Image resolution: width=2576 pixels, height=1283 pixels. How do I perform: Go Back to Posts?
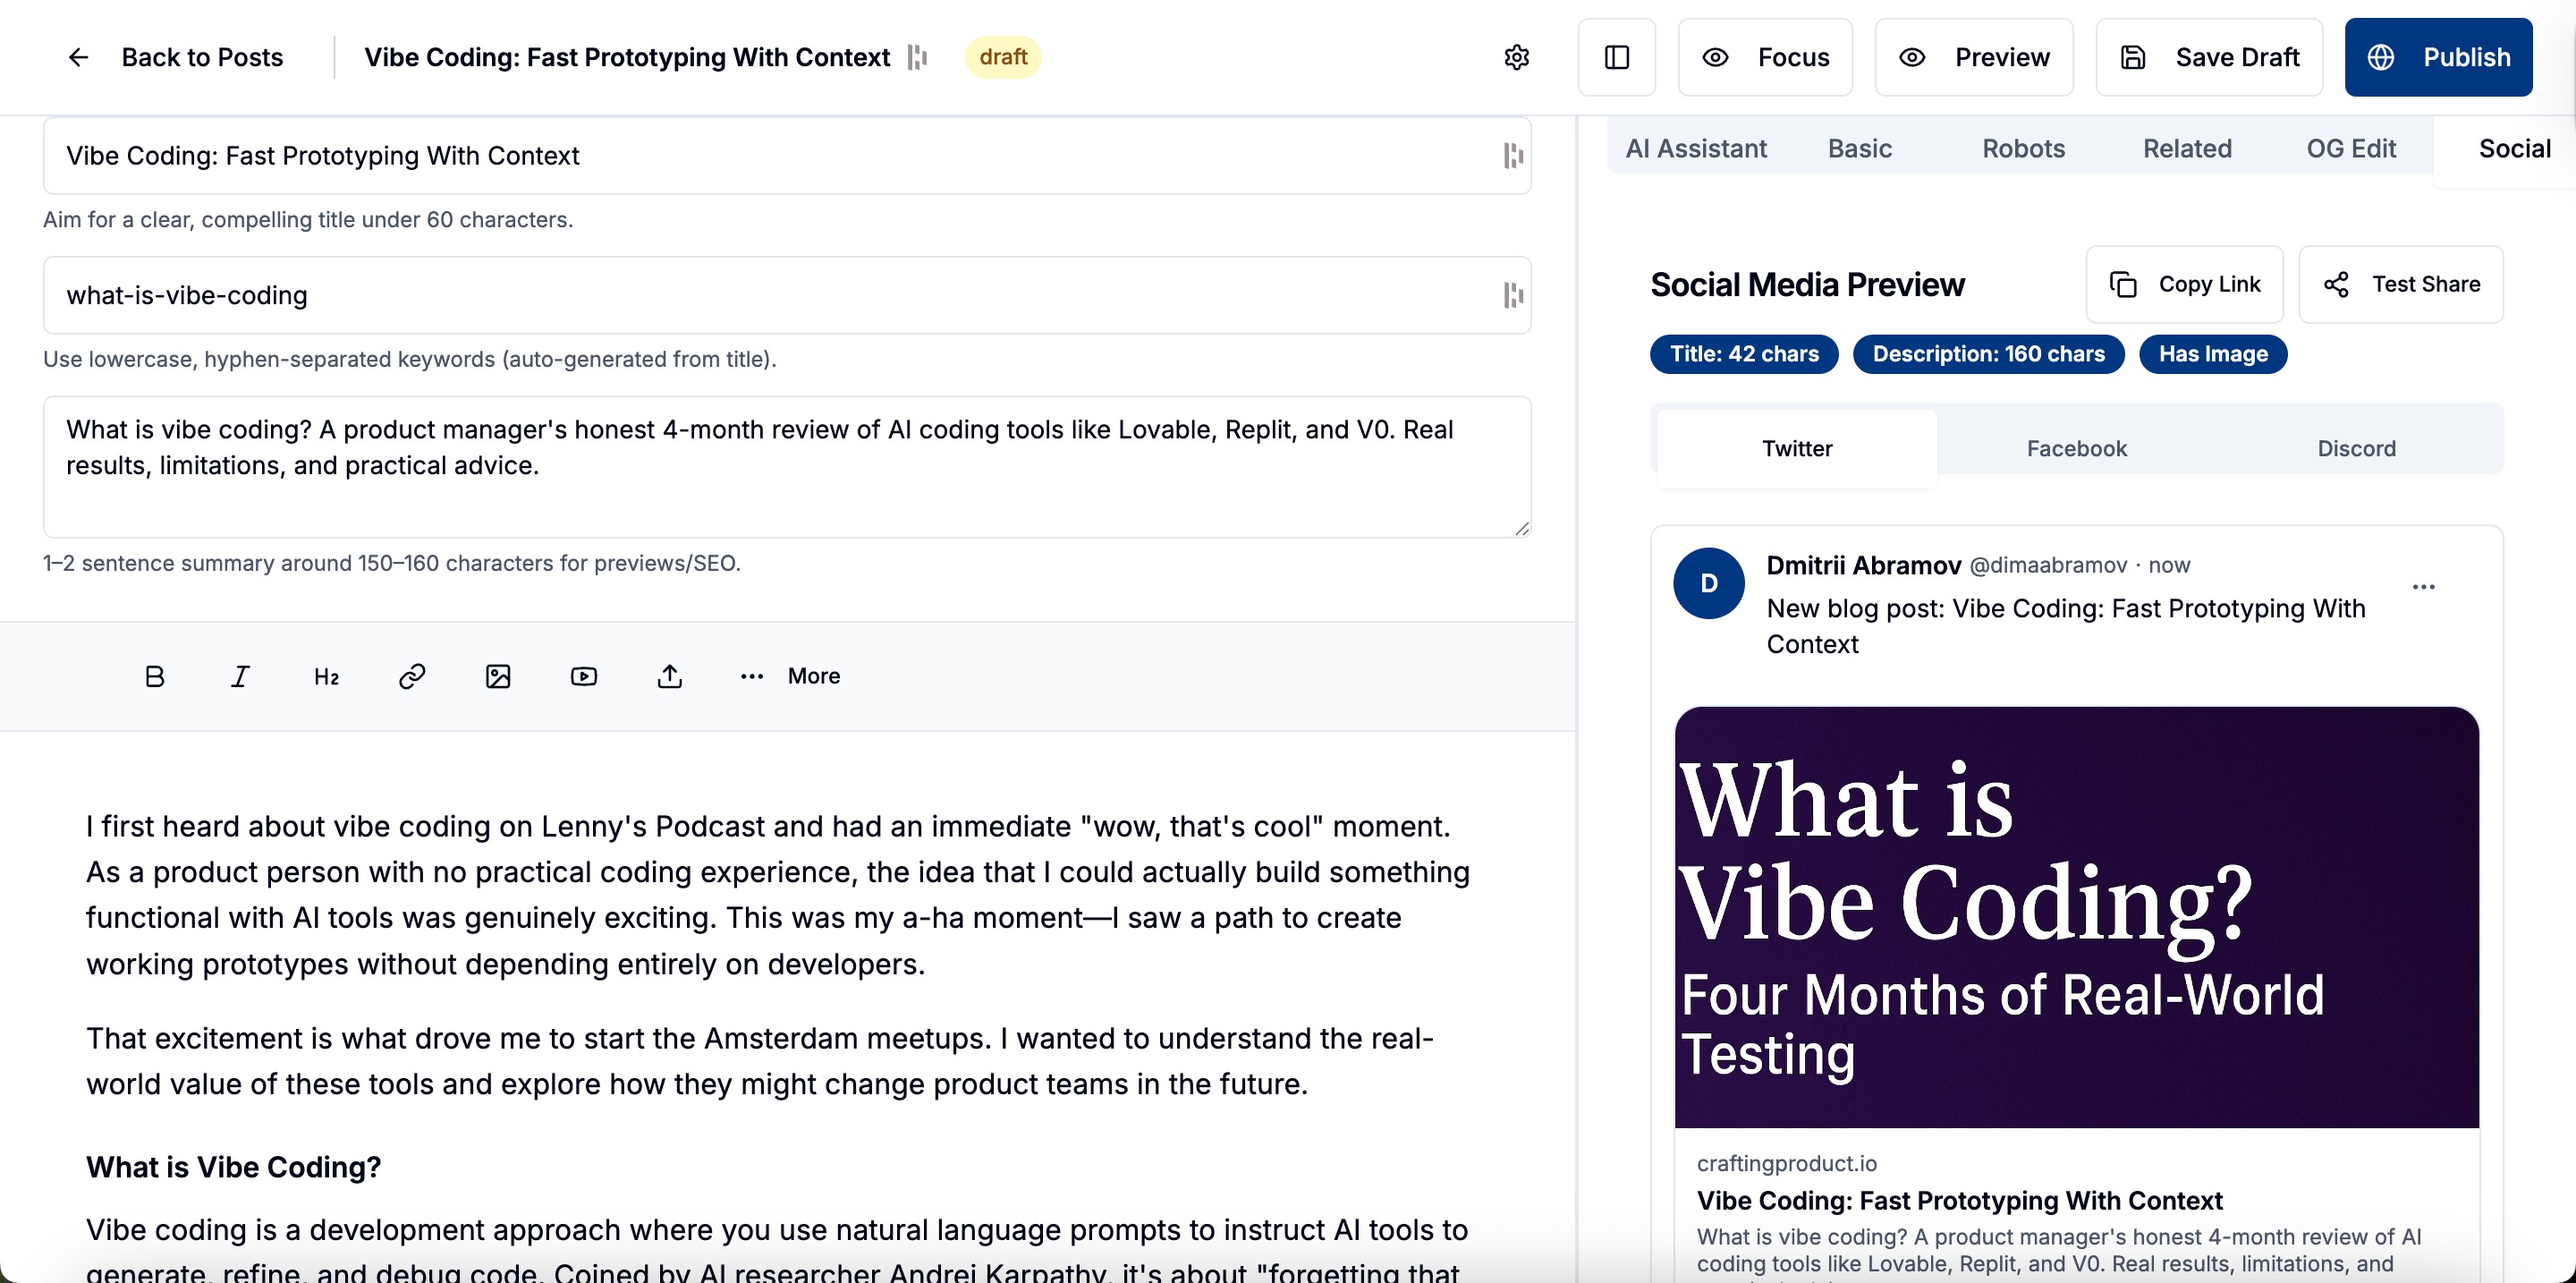176,57
